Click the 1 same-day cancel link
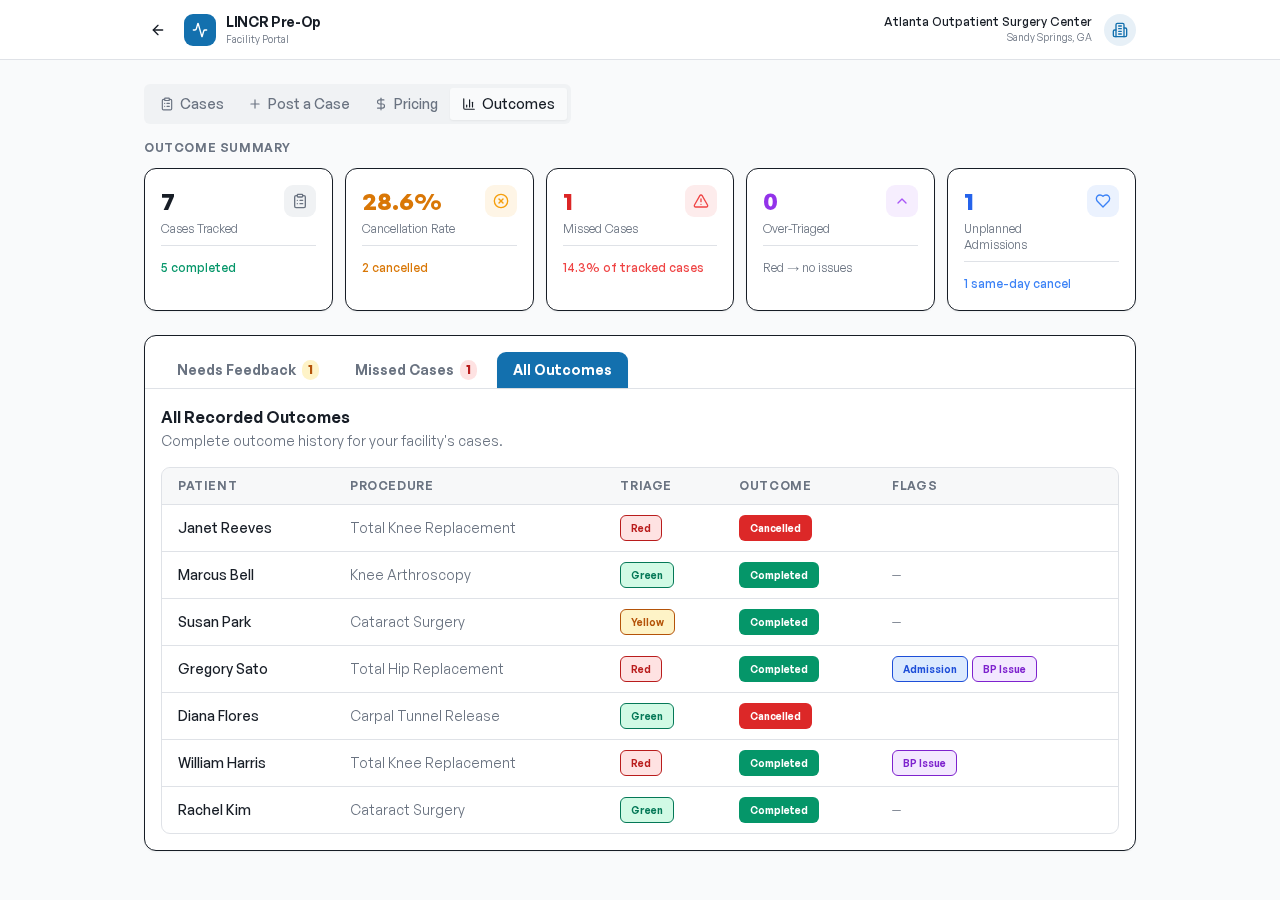 pos(1017,284)
